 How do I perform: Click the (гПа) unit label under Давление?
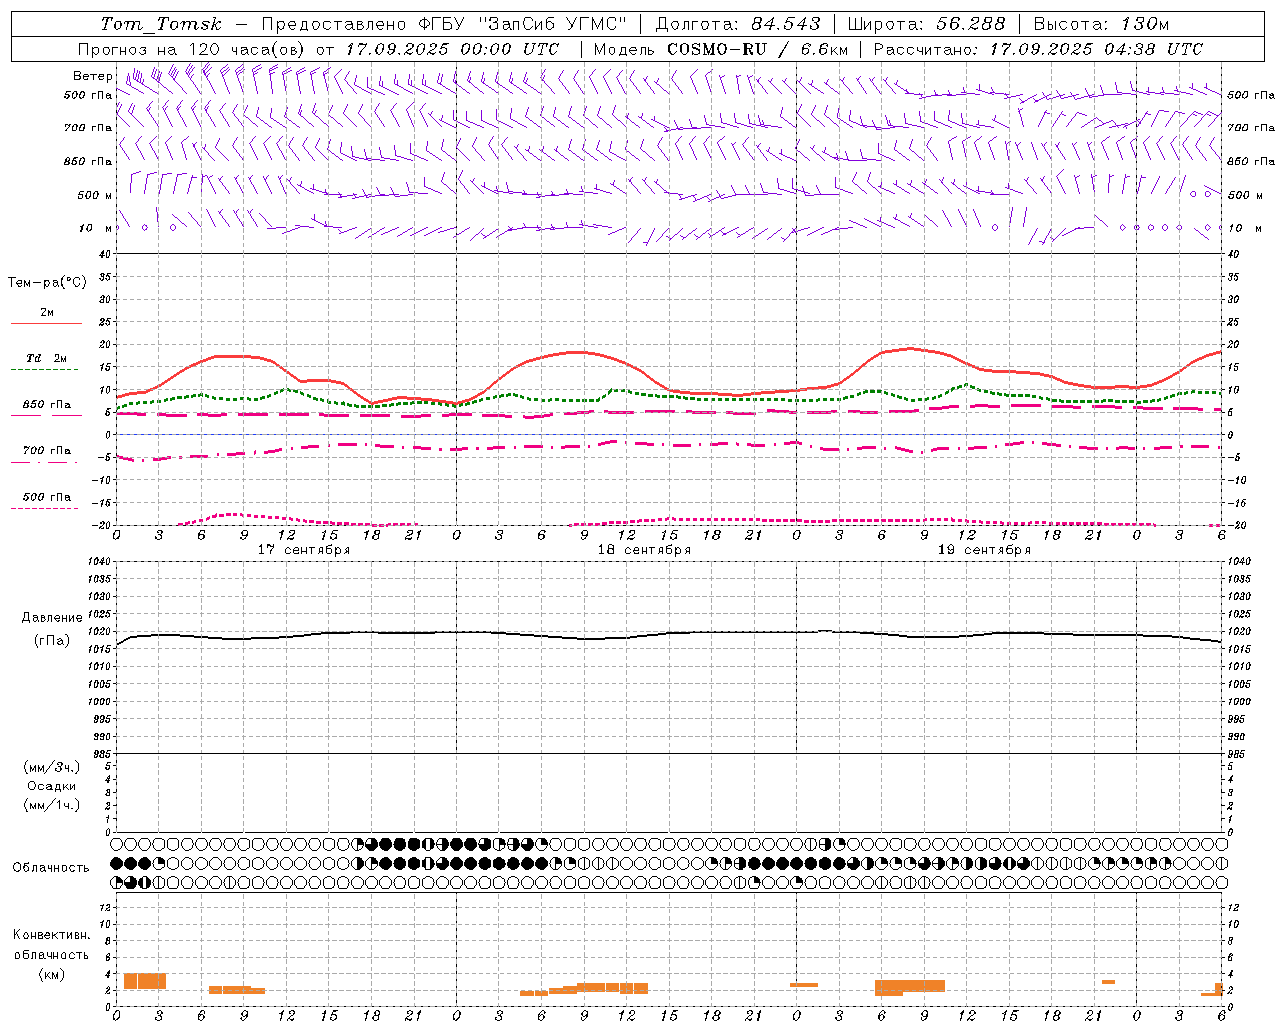pos(52,641)
